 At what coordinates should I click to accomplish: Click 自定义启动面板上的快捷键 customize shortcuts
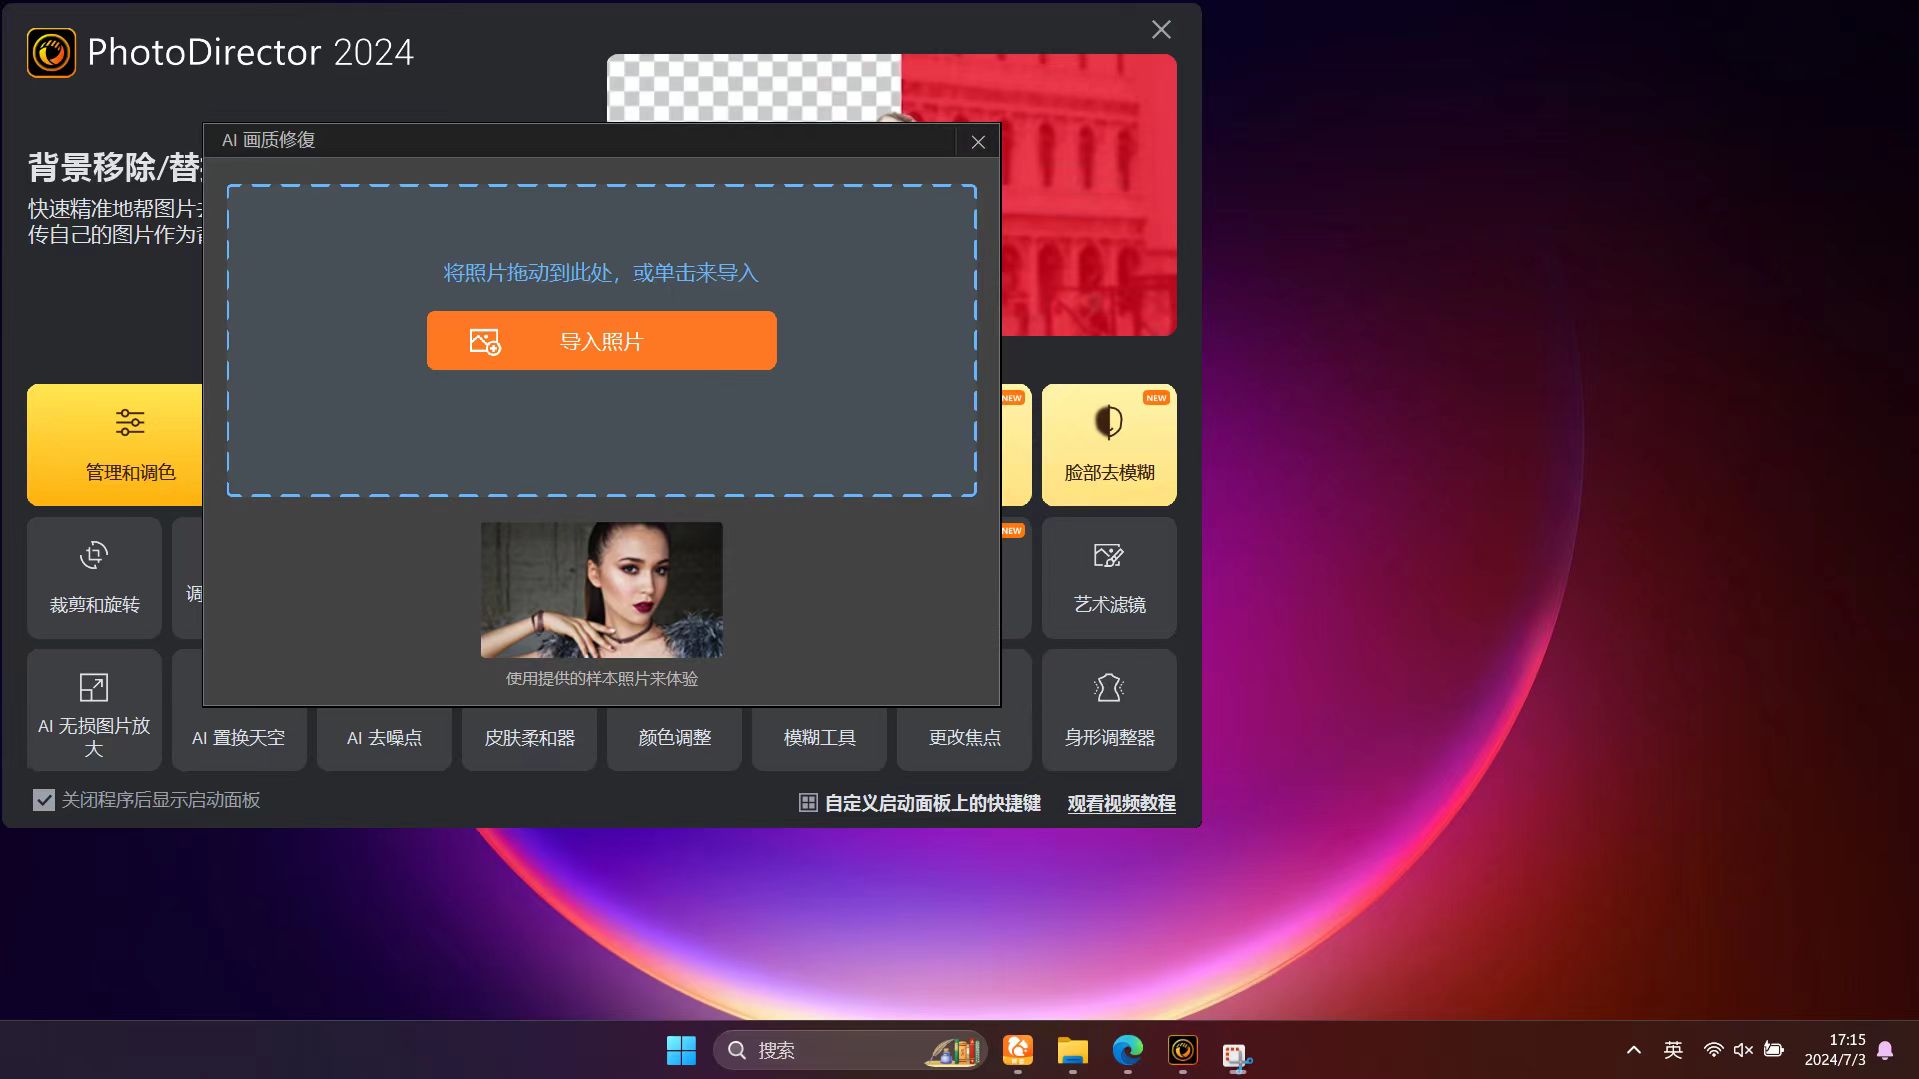point(920,803)
